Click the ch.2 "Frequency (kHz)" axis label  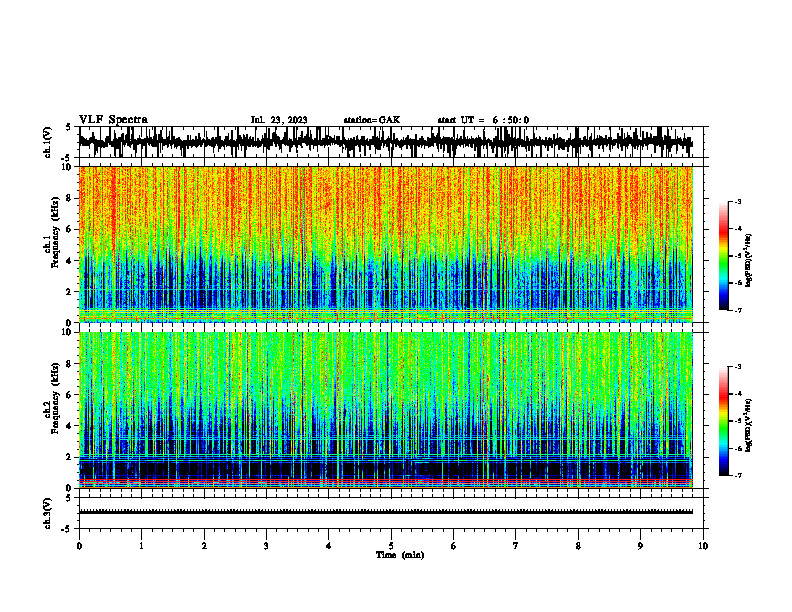point(54,398)
